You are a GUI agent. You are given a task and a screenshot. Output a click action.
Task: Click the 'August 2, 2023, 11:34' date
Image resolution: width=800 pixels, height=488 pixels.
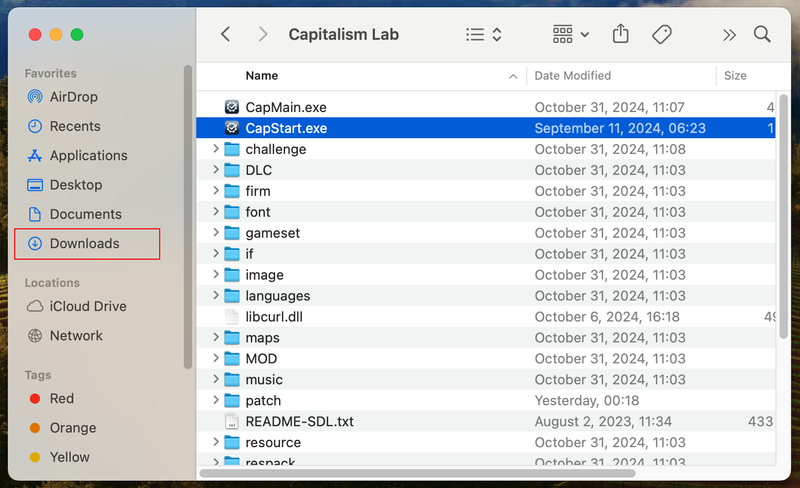603,422
